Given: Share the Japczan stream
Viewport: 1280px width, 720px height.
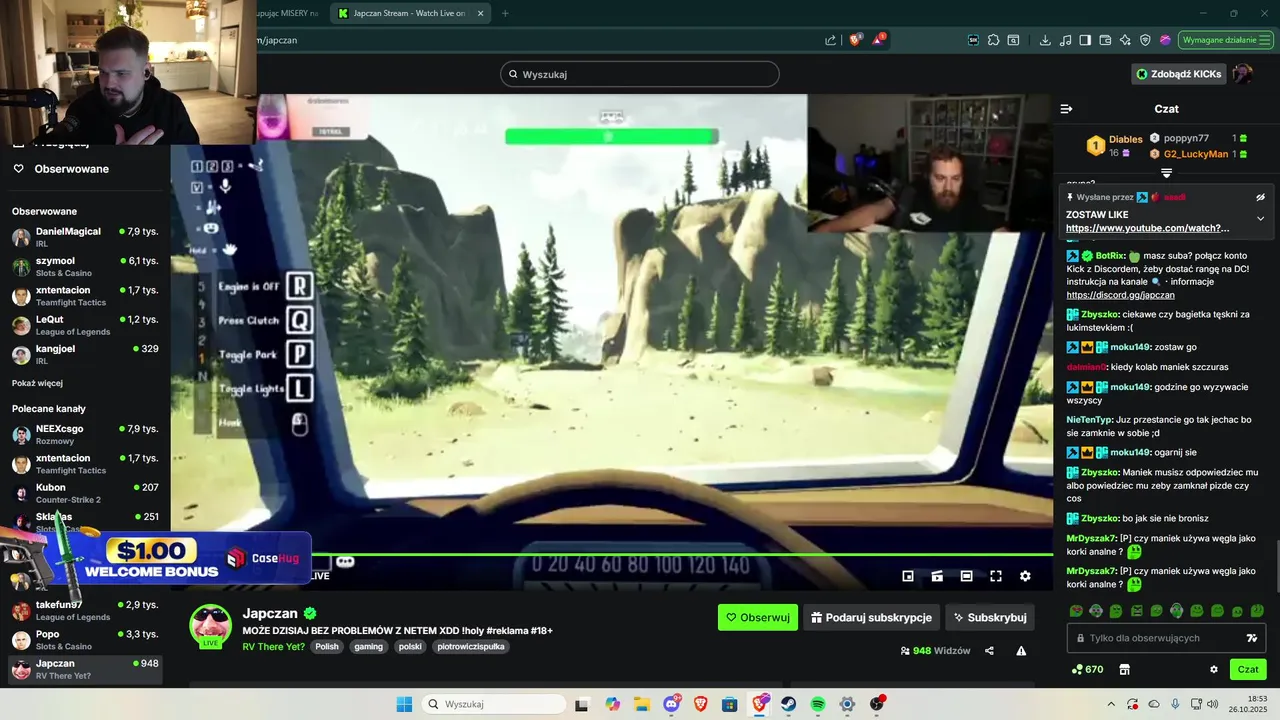Looking at the screenshot, I should [x=989, y=651].
